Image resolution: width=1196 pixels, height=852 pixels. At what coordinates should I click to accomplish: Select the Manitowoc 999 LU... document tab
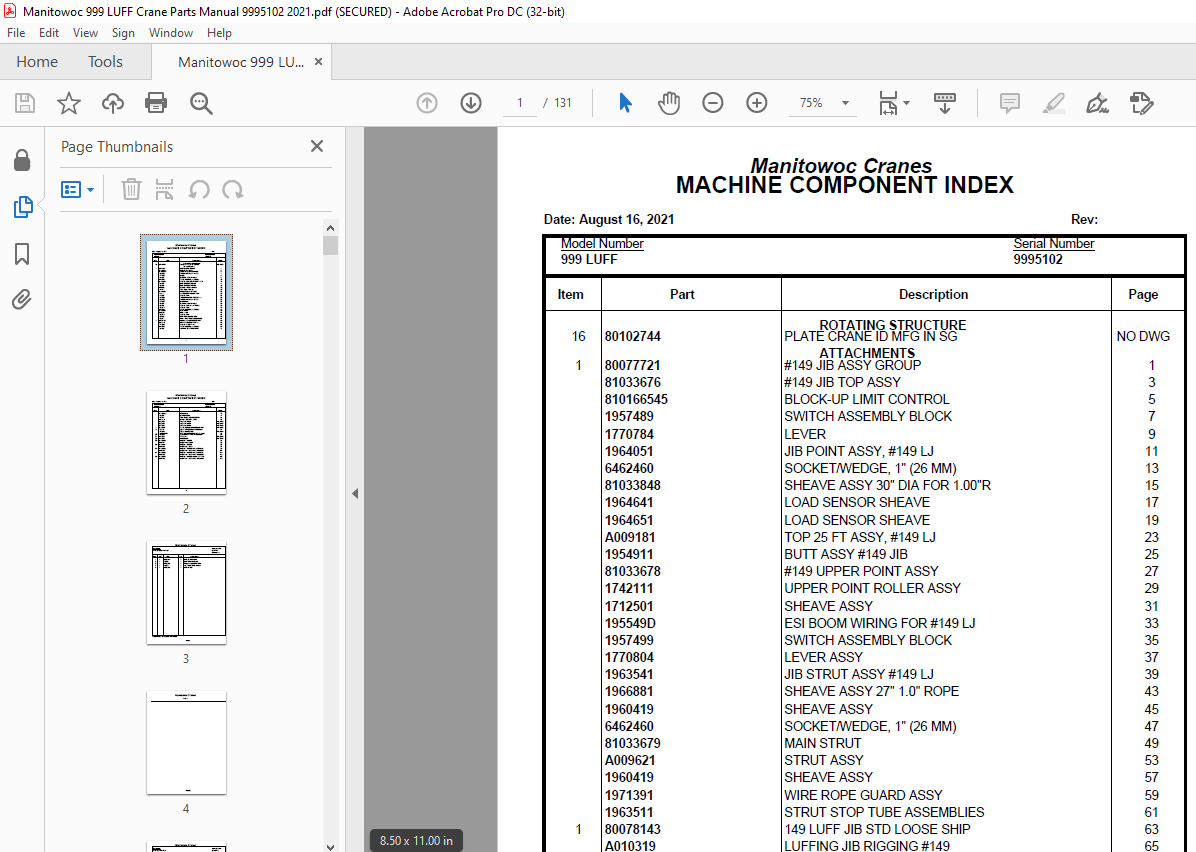[x=241, y=62]
